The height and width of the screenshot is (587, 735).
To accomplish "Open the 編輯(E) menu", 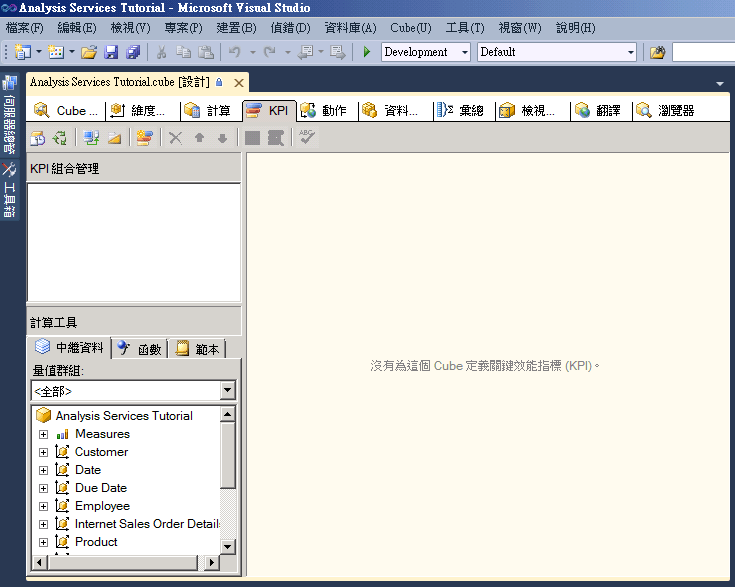I will pyautogui.click(x=77, y=28).
